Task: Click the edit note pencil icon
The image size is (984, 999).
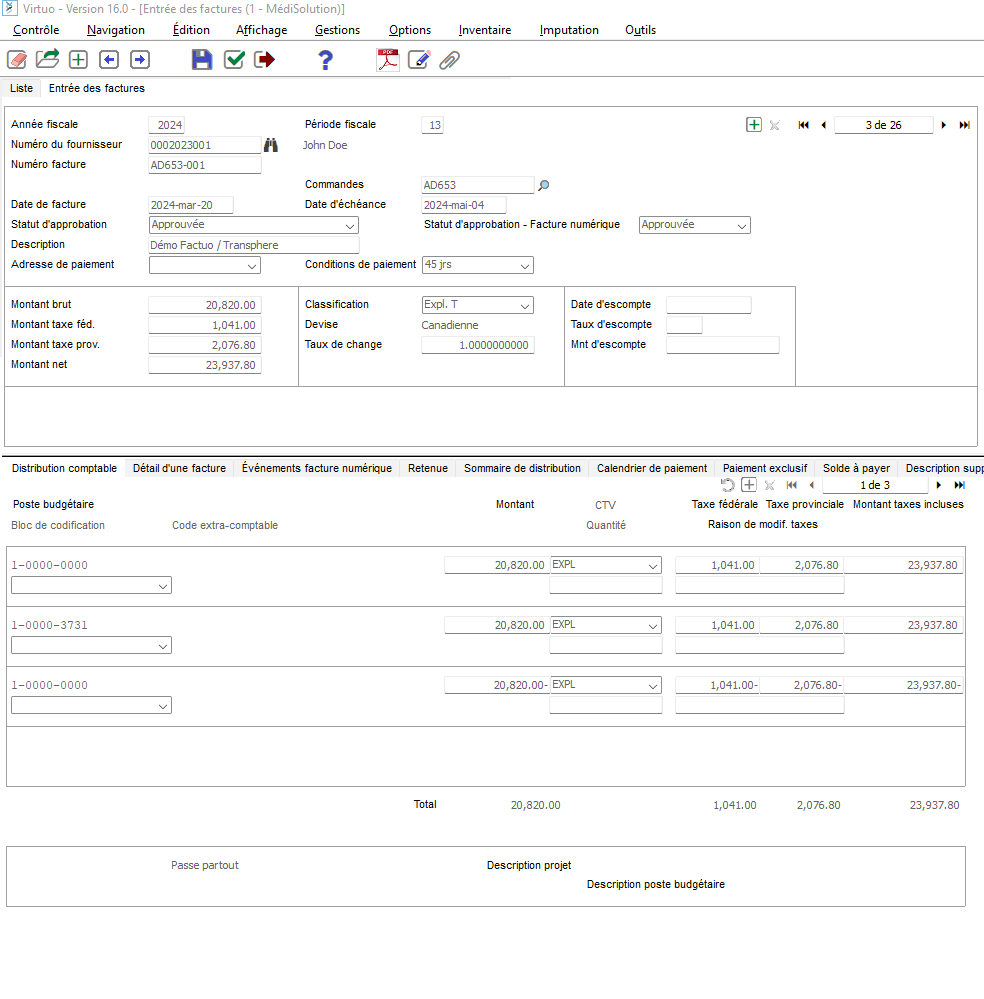Action: click(419, 60)
